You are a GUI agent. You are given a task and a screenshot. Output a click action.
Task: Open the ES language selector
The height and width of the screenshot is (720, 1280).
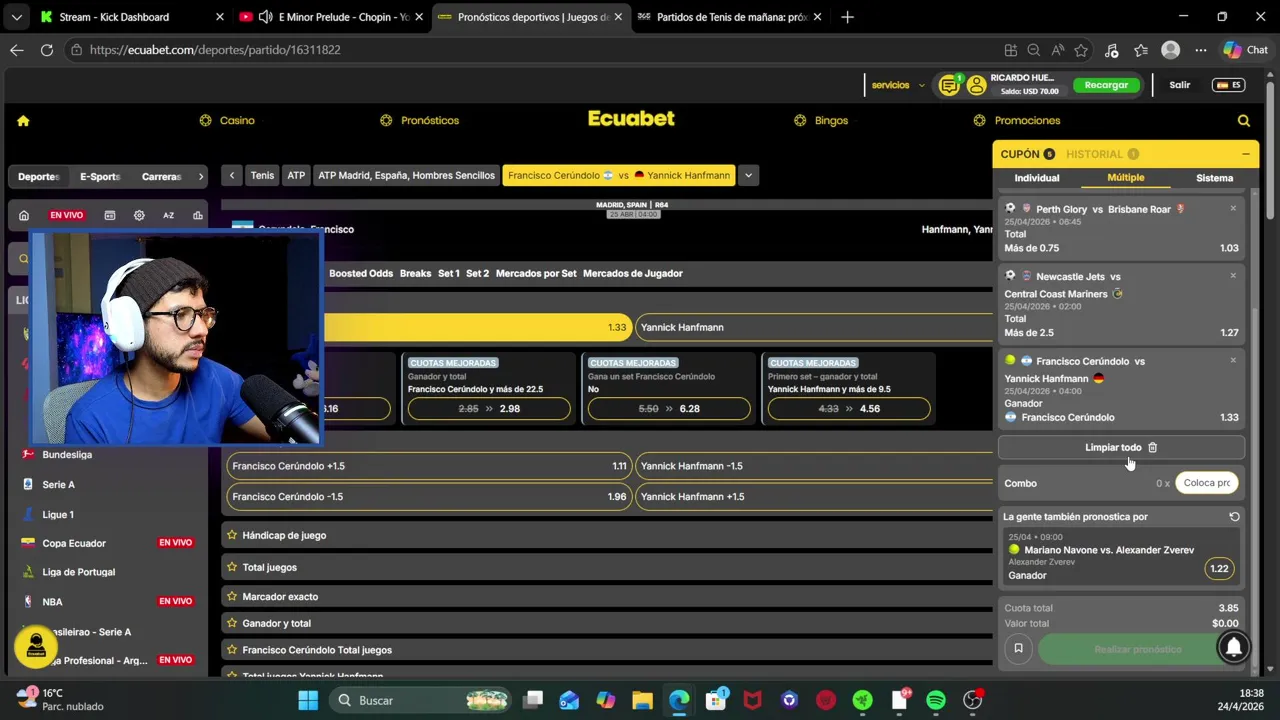(1228, 85)
